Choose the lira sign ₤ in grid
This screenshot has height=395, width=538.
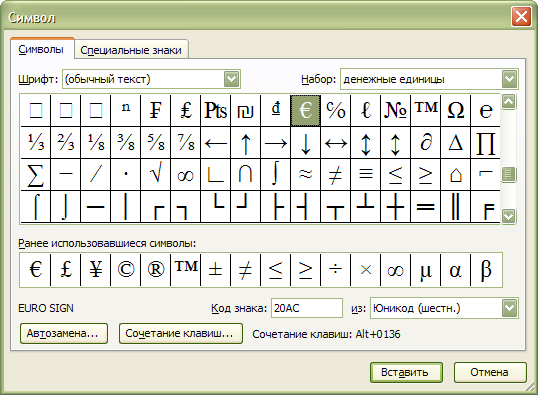[x=186, y=111]
